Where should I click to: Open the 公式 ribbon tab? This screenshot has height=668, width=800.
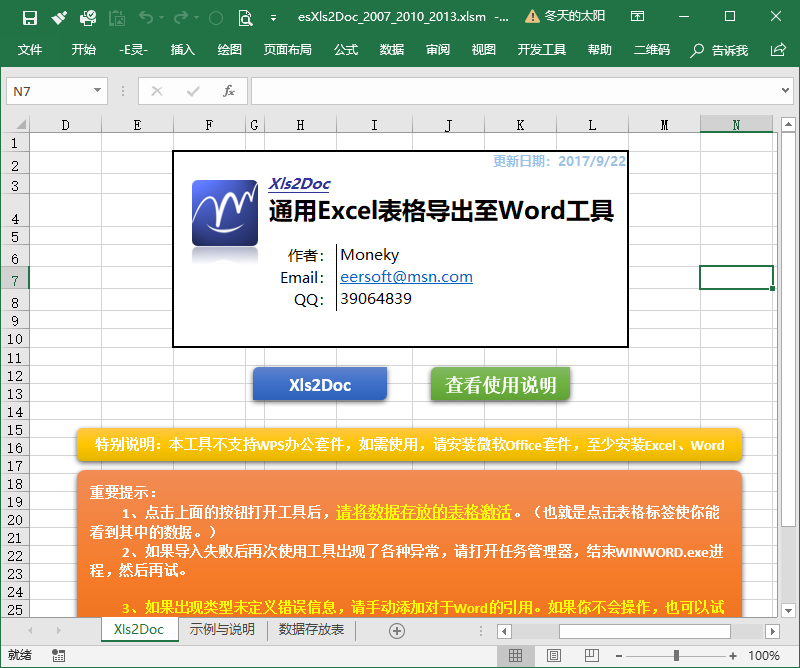pyautogui.click(x=346, y=50)
